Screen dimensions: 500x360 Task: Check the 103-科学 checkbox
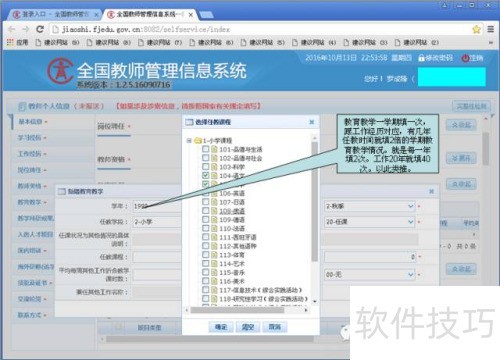tap(206, 166)
